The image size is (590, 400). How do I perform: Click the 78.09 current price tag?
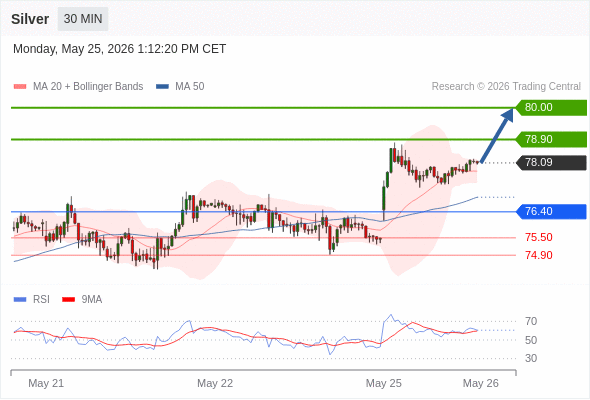click(x=551, y=163)
